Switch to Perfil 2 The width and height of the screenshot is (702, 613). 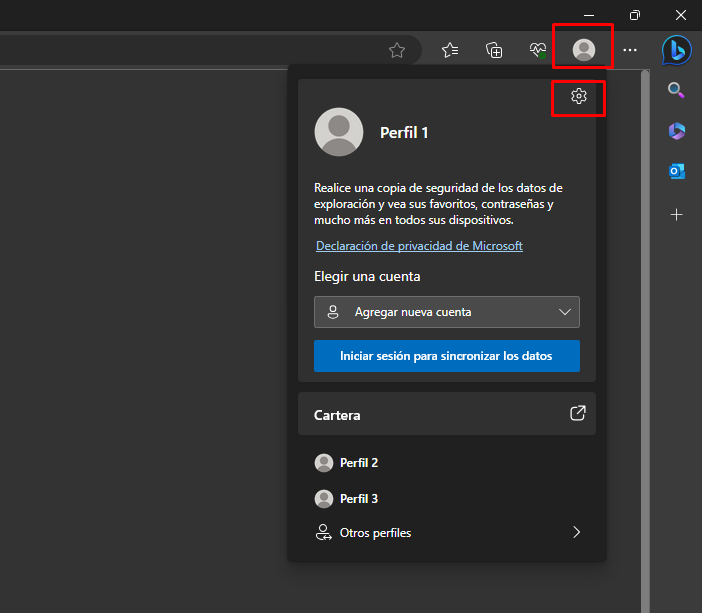(447, 463)
